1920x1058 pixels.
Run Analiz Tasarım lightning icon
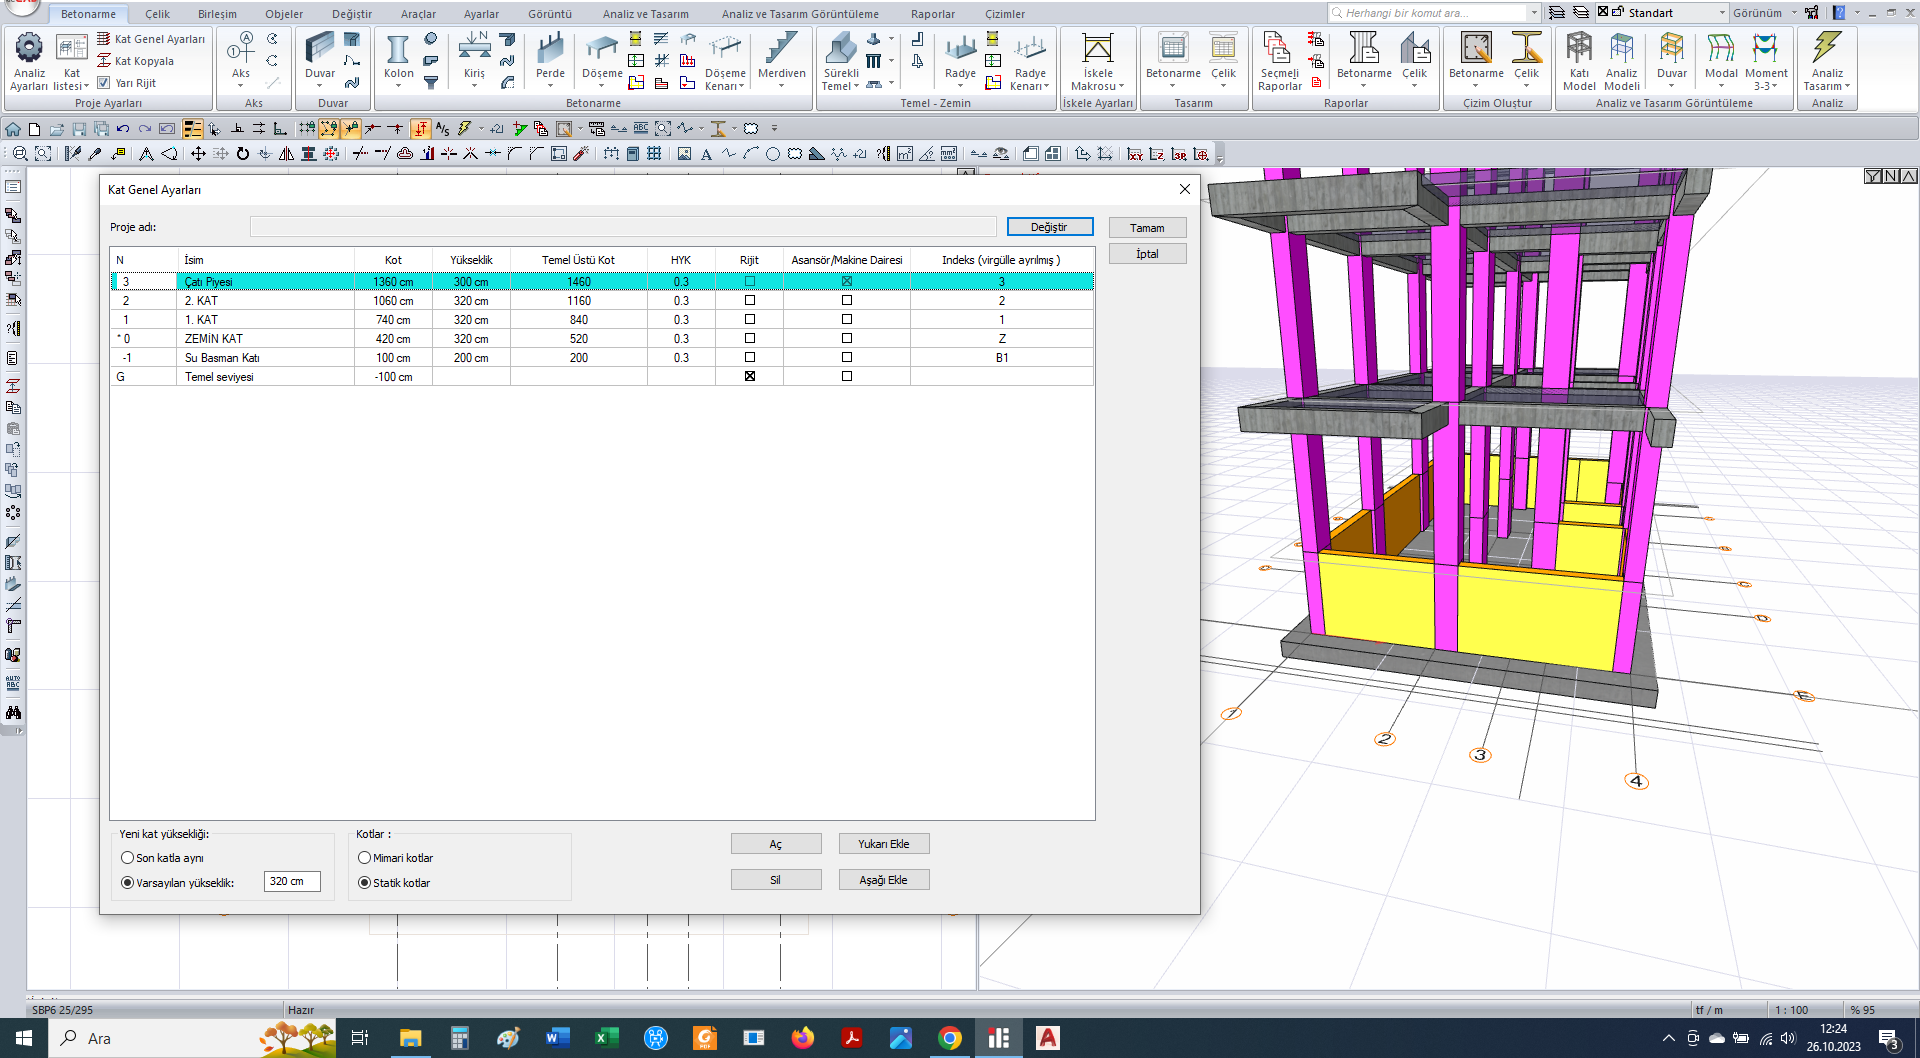click(1827, 48)
